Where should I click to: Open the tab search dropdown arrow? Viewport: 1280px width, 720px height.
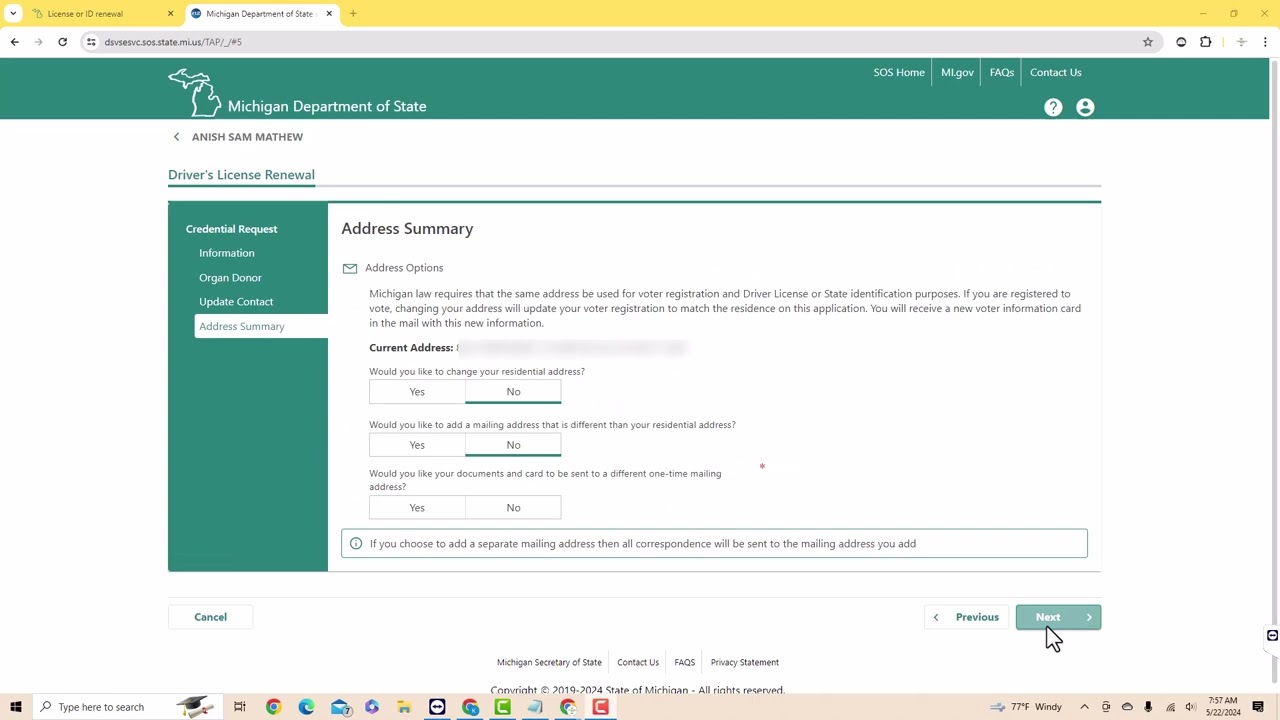(x=13, y=14)
